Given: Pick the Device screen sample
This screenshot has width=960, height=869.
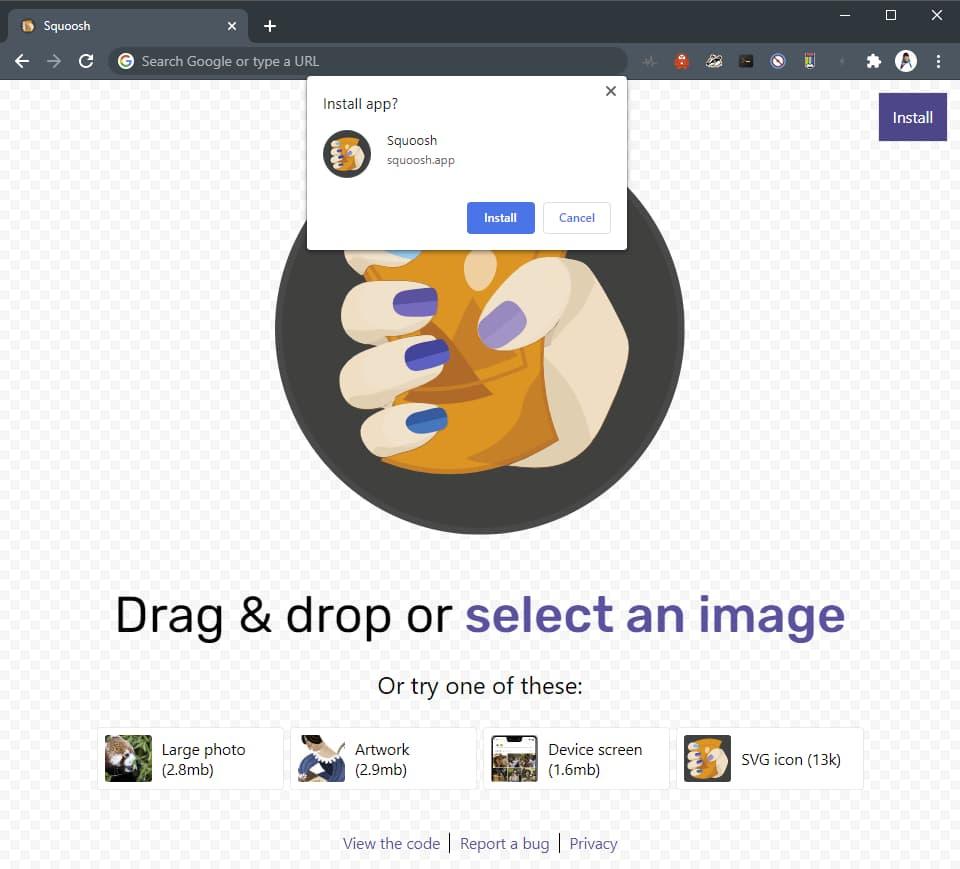Looking at the screenshot, I should [576, 759].
